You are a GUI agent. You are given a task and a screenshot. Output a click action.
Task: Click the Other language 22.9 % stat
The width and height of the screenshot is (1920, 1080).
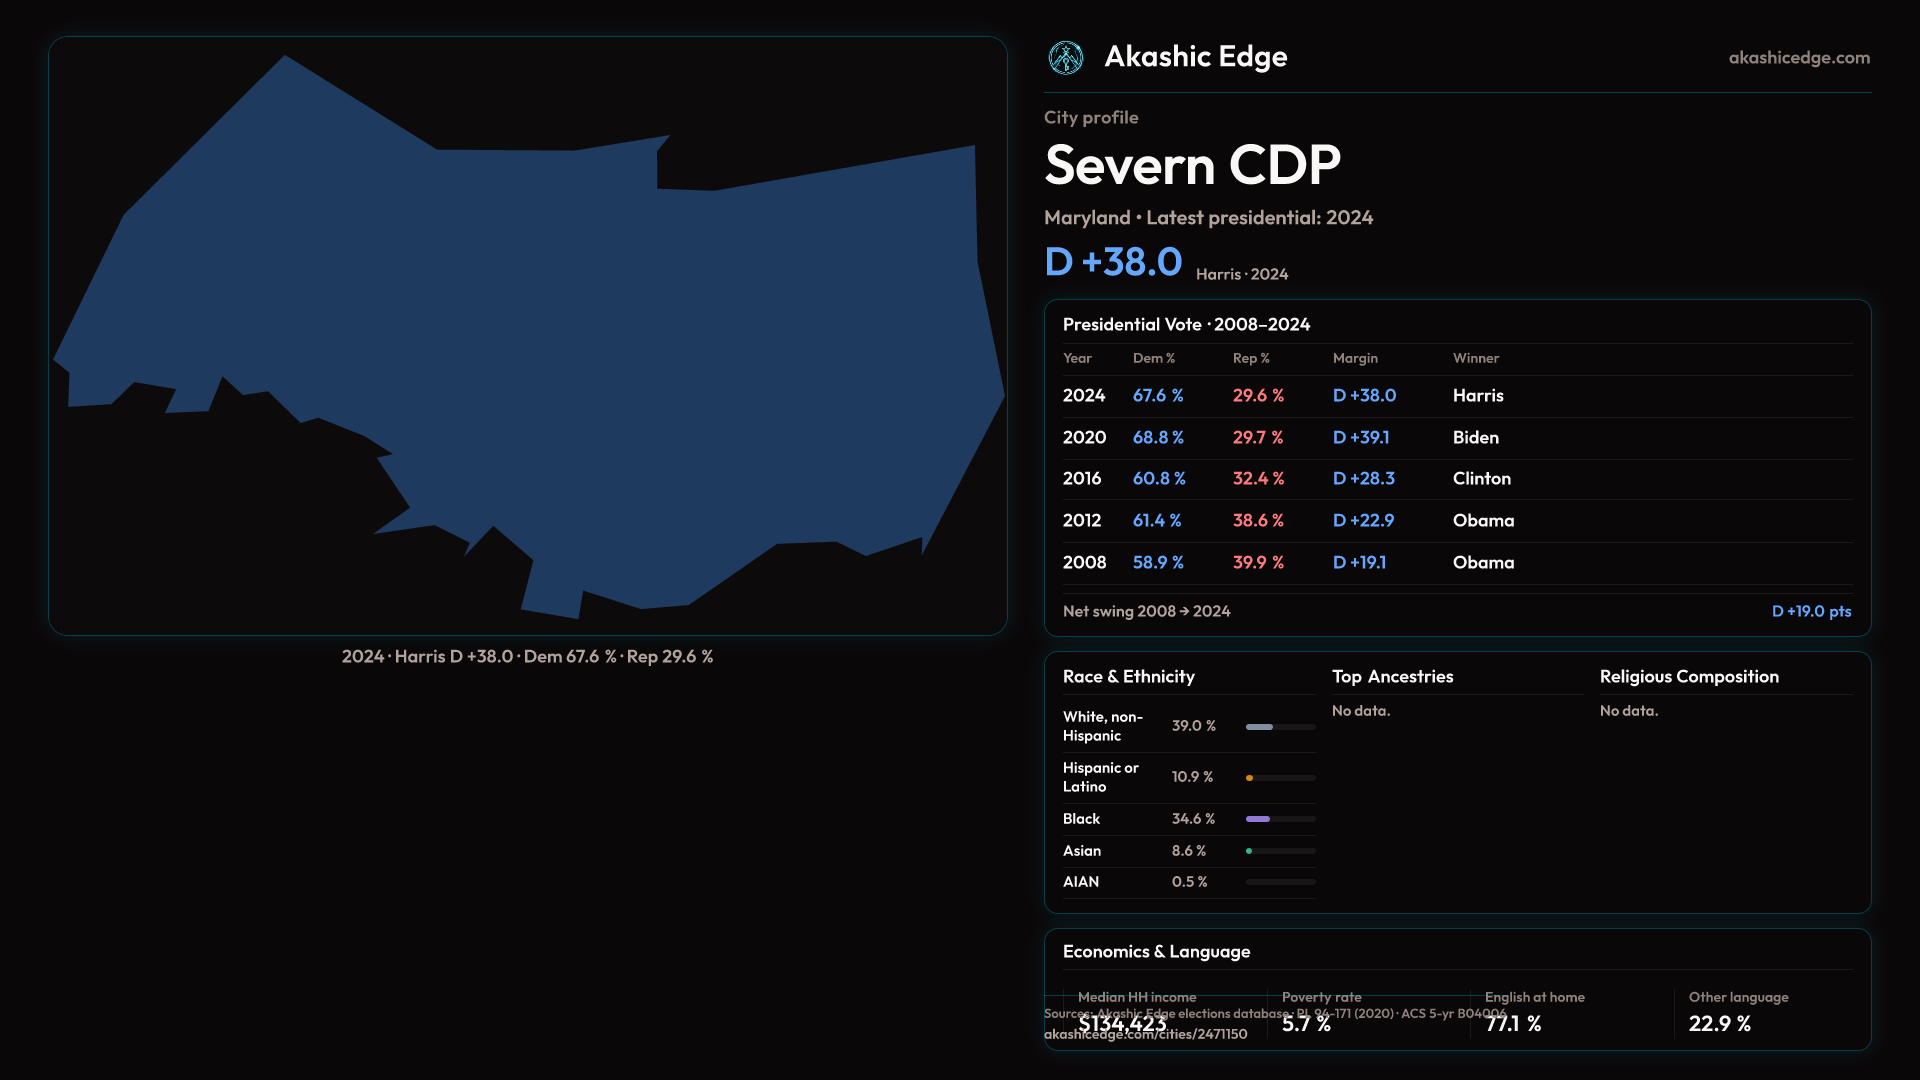pos(1719,1024)
